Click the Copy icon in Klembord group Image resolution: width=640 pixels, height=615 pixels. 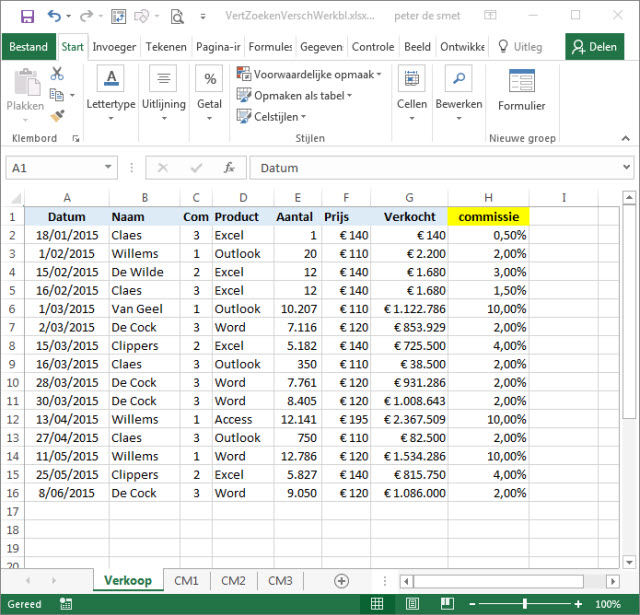click(57, 95)
